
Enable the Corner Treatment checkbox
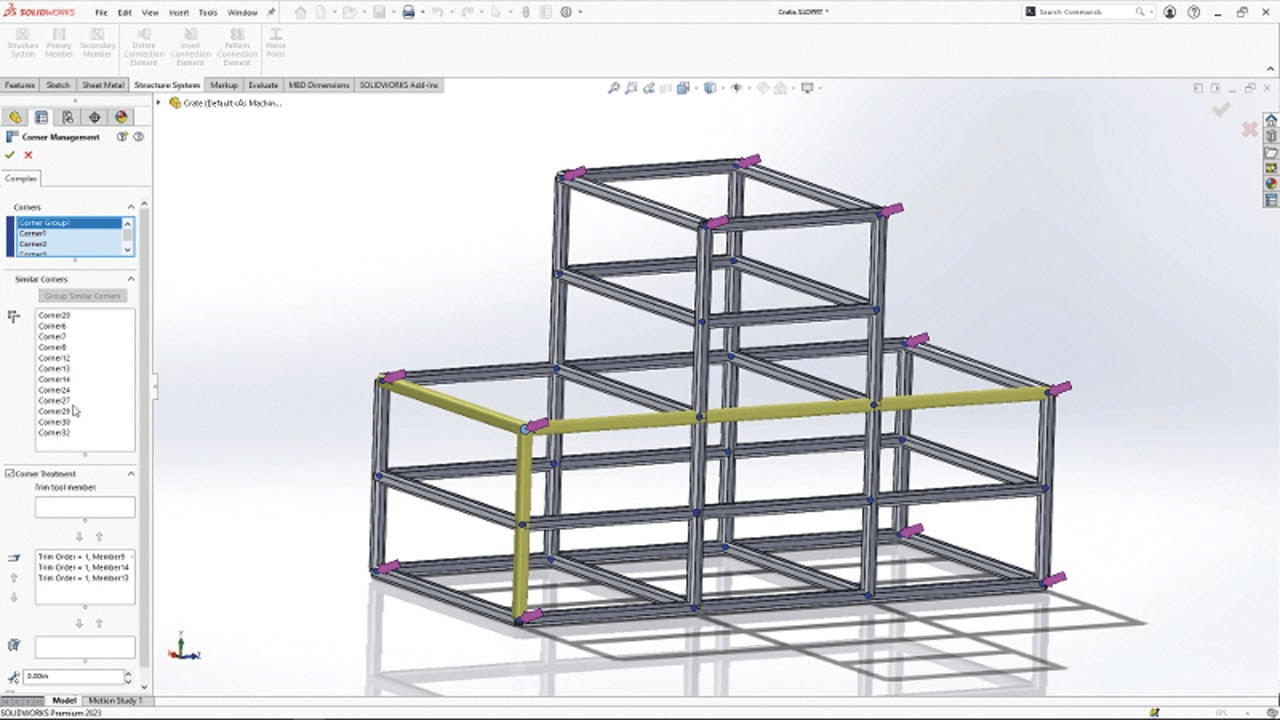click(8, 473)
